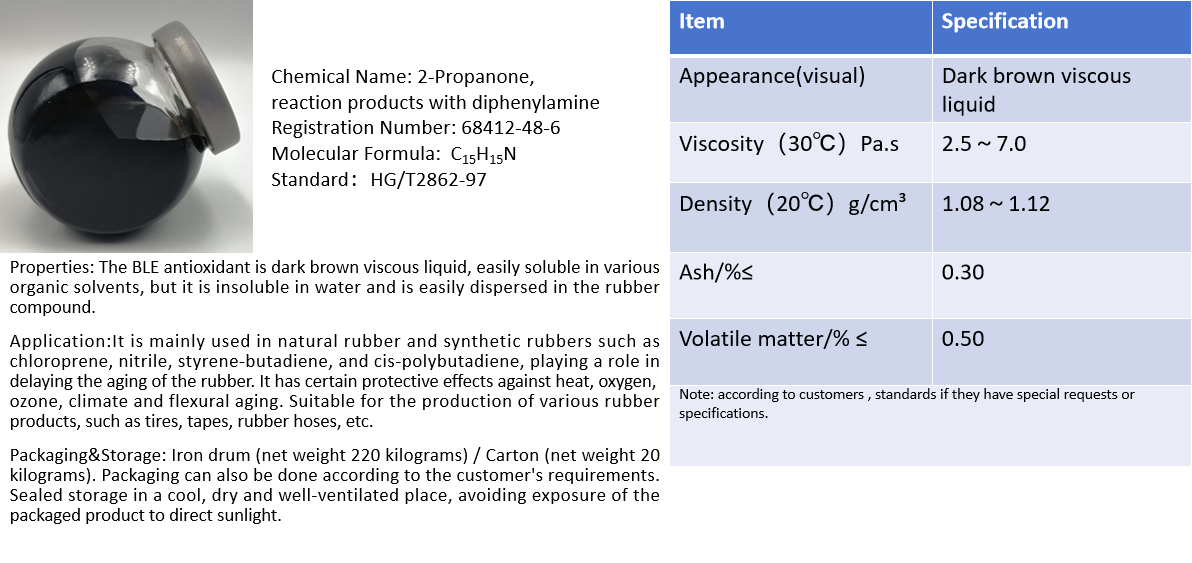Click the density value '1.08 ~ 1.12'

point(995,204)
